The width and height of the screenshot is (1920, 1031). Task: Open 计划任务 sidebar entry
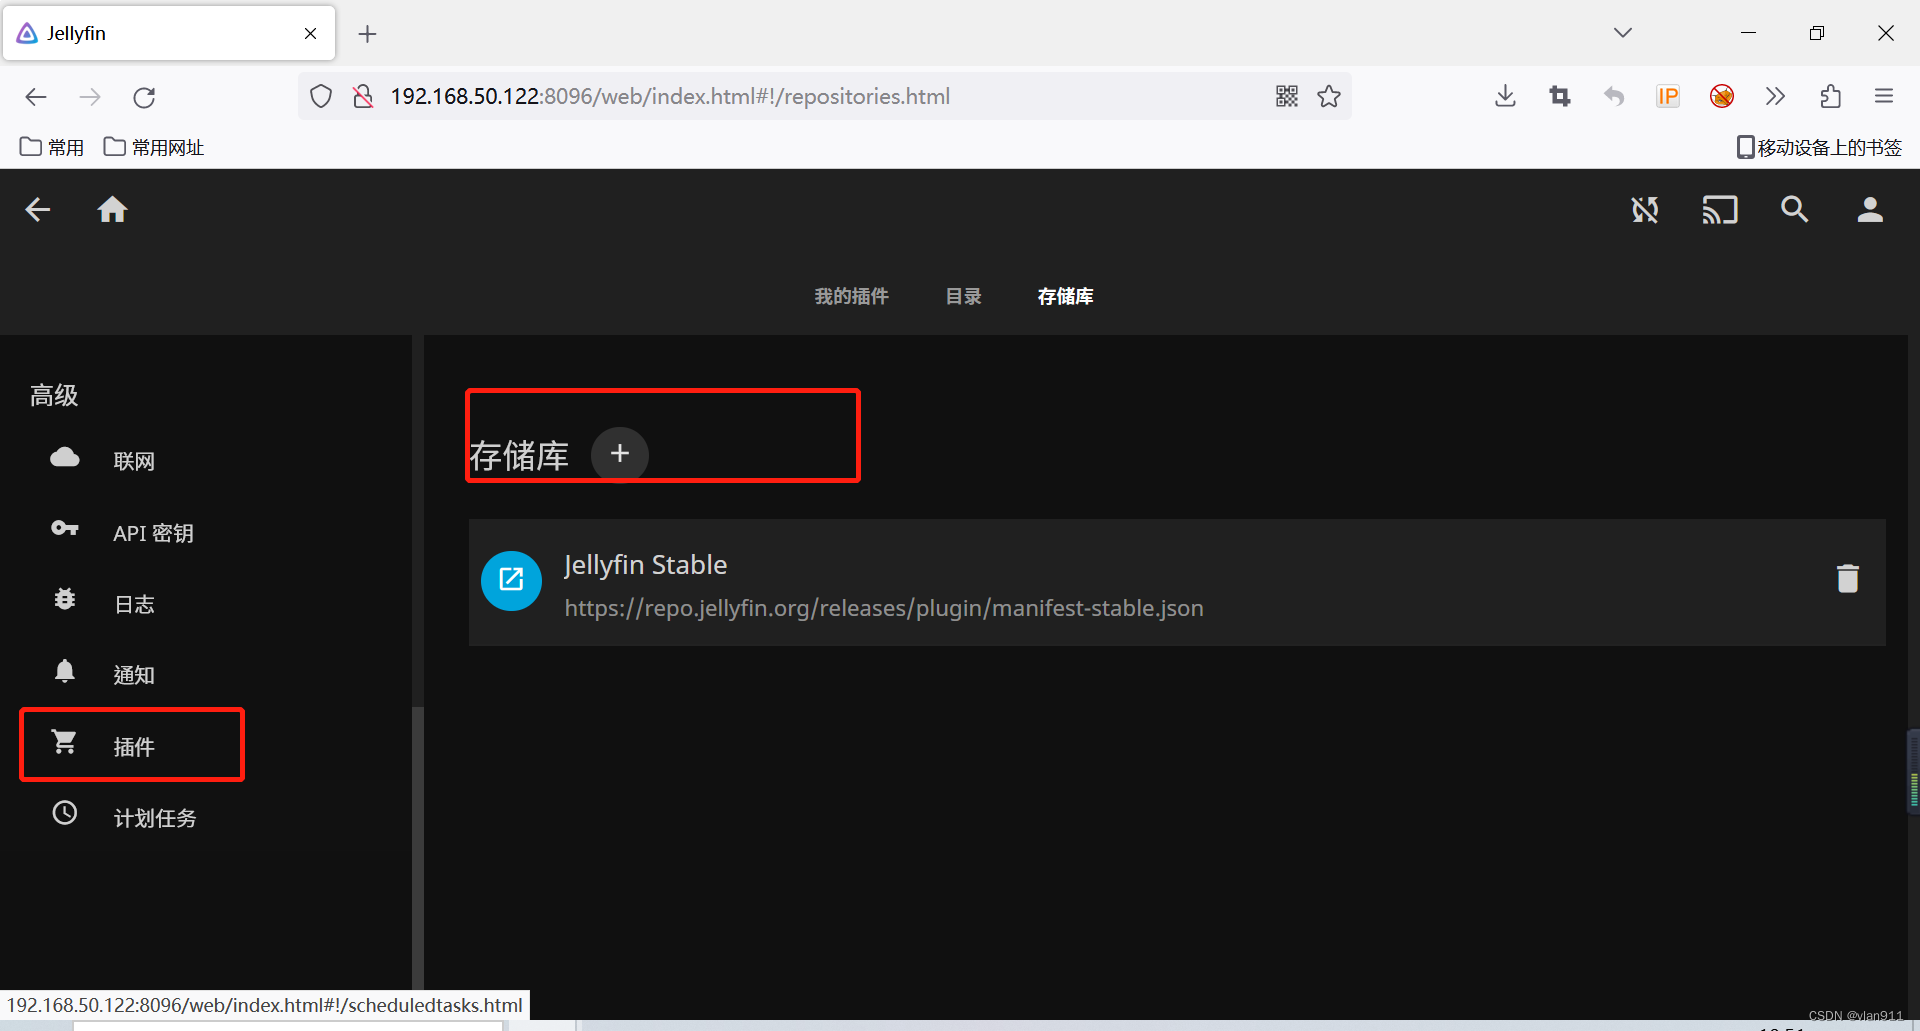click(x=206, y=817)
